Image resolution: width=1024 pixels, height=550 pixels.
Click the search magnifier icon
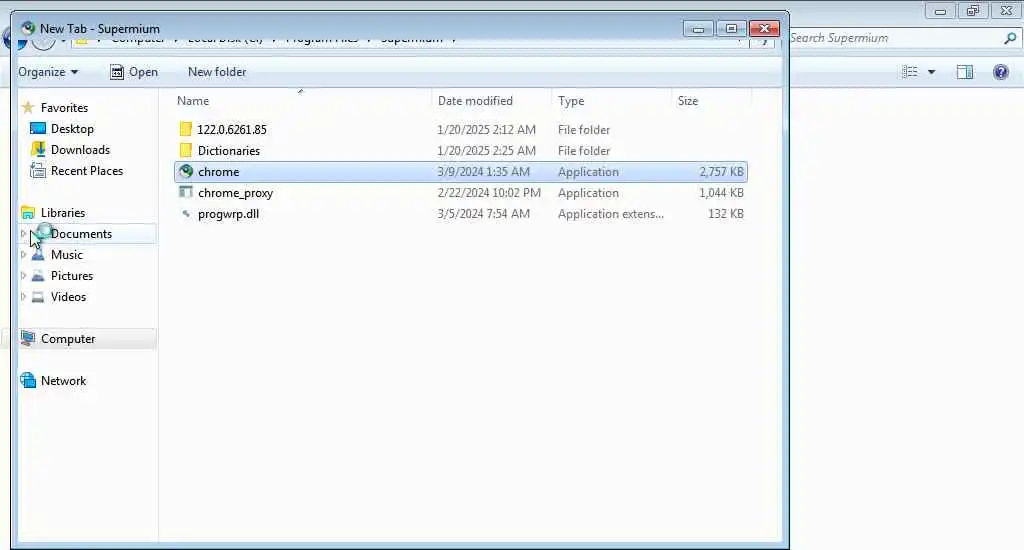coord(1010,38)
